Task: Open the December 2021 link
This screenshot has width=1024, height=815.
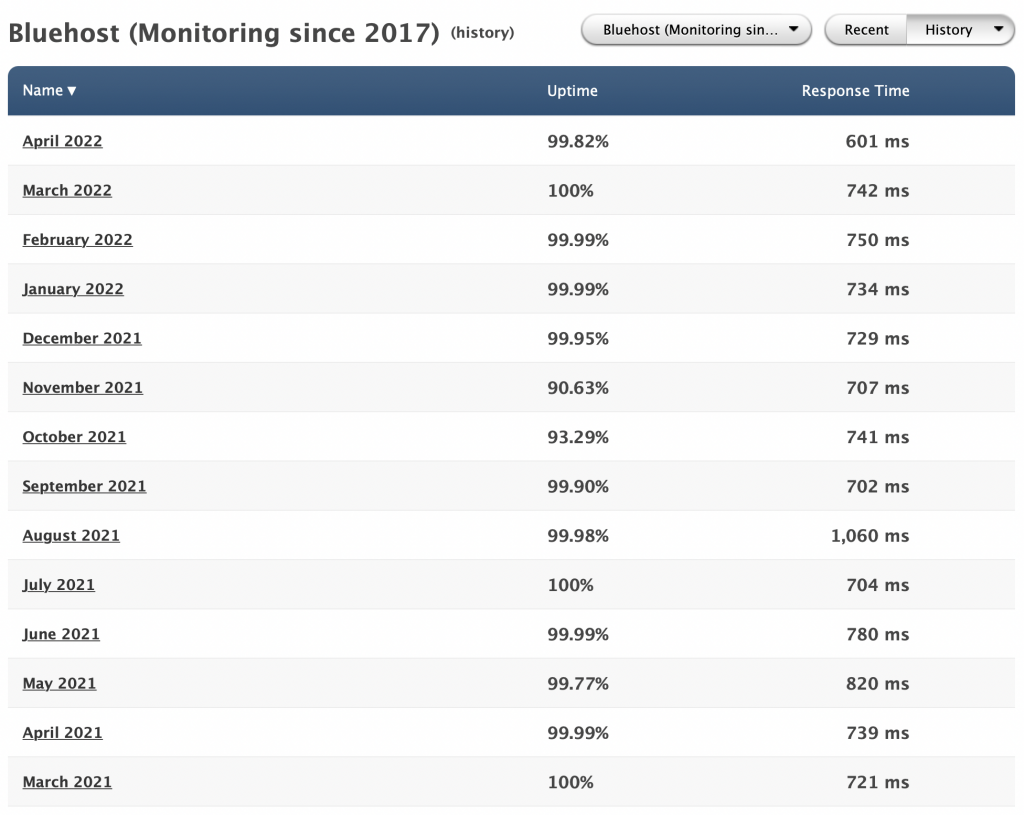Action: pos(82,338)
